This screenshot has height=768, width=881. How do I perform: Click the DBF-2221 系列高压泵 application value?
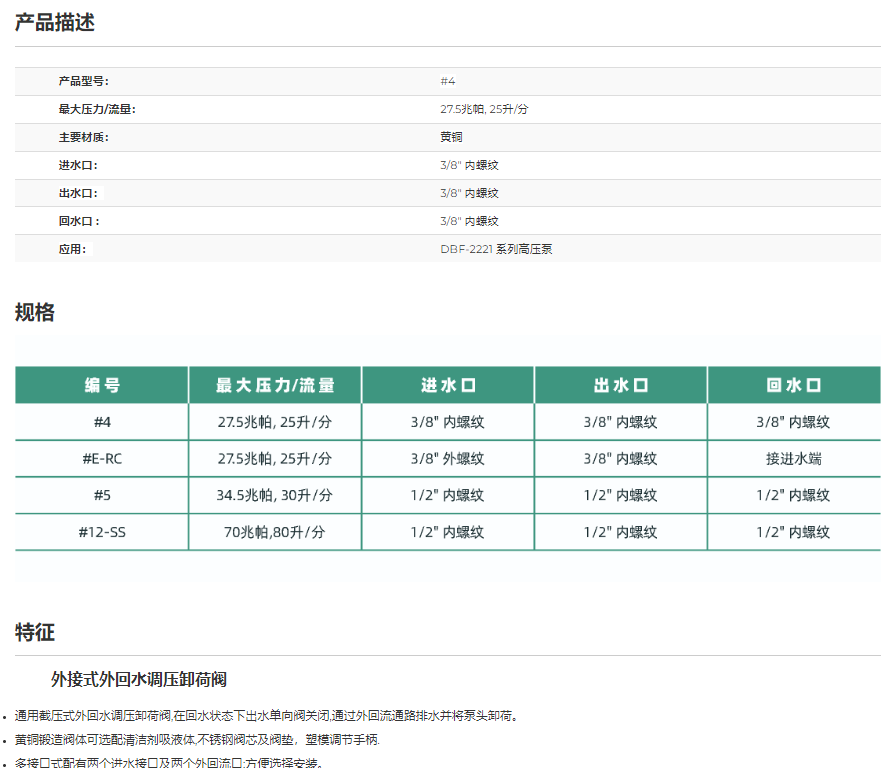click(x=496, y=249)
